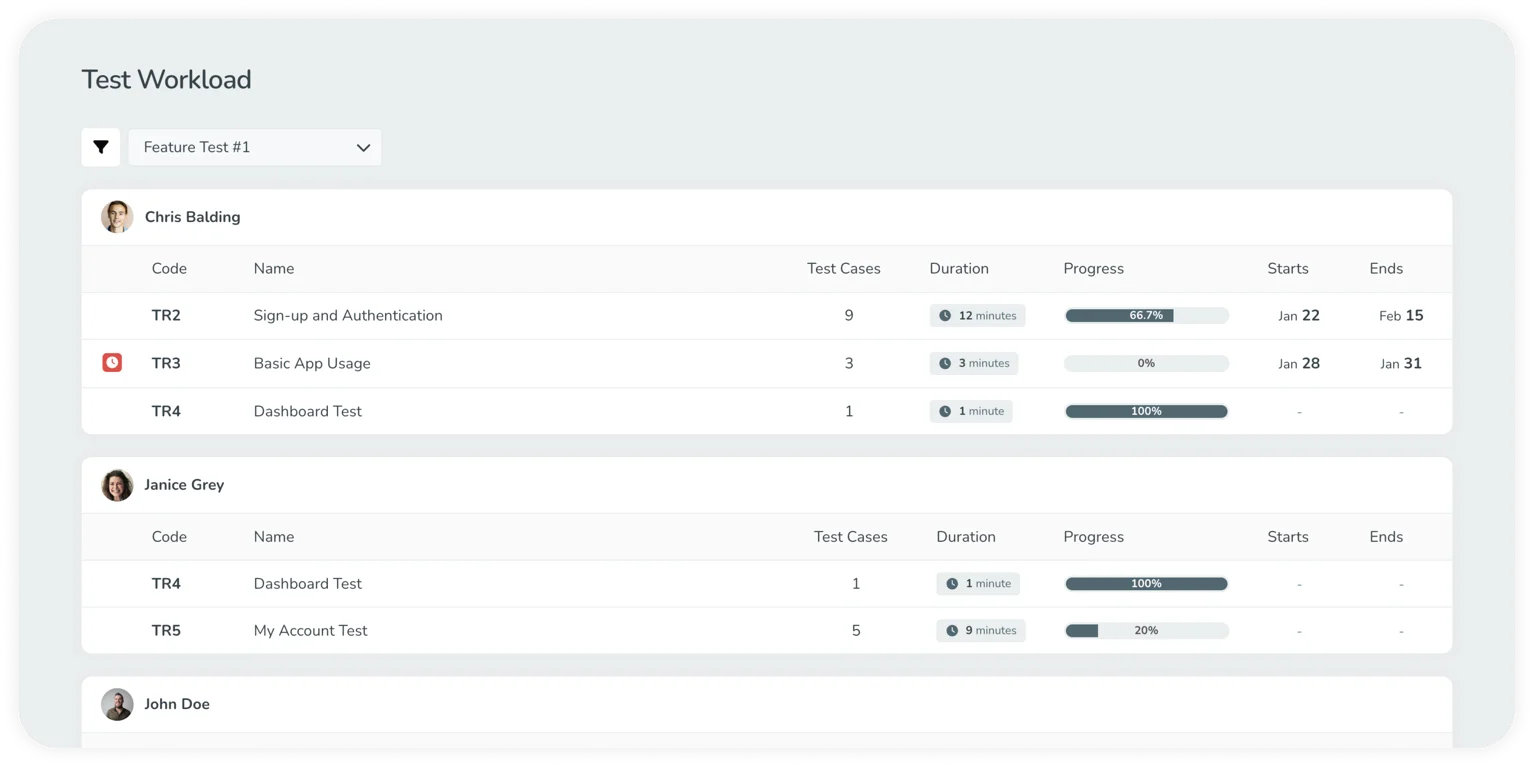
Task: Select the TR2 Sign-up and Authentication row
Action: 347,315
